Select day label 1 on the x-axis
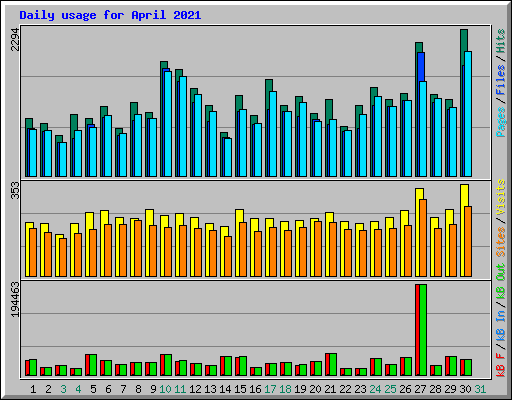The image size is (512, 400). pos(33,389)
